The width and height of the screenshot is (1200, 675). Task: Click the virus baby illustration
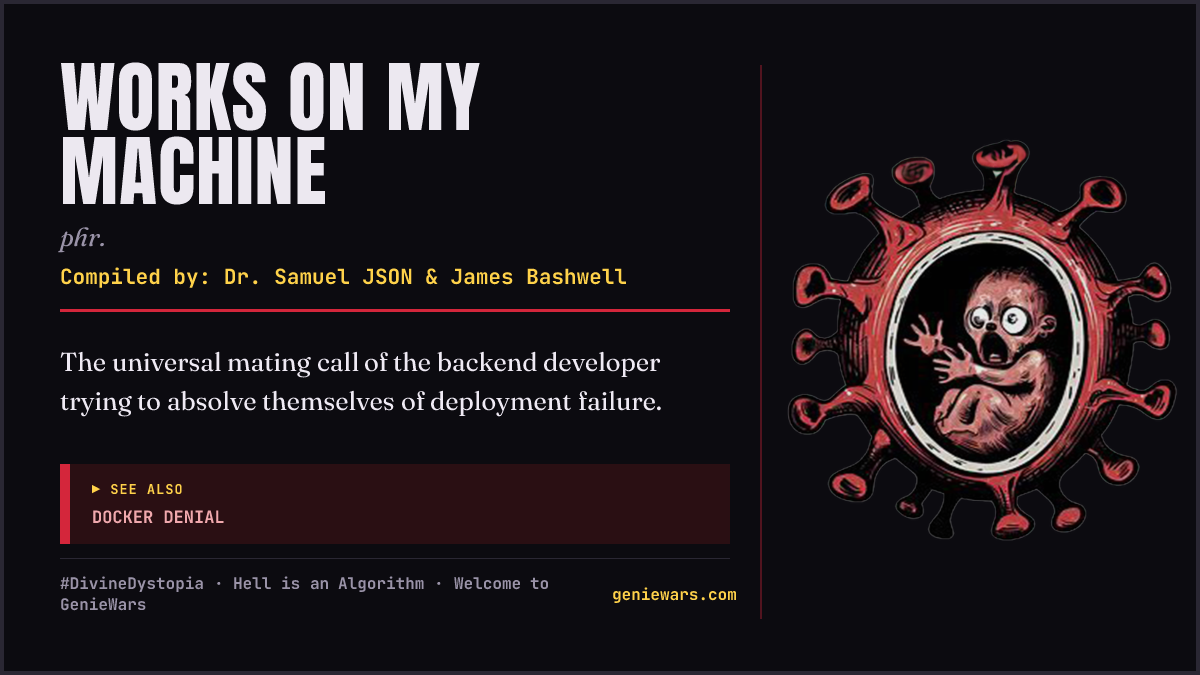[x=981, y=341]
